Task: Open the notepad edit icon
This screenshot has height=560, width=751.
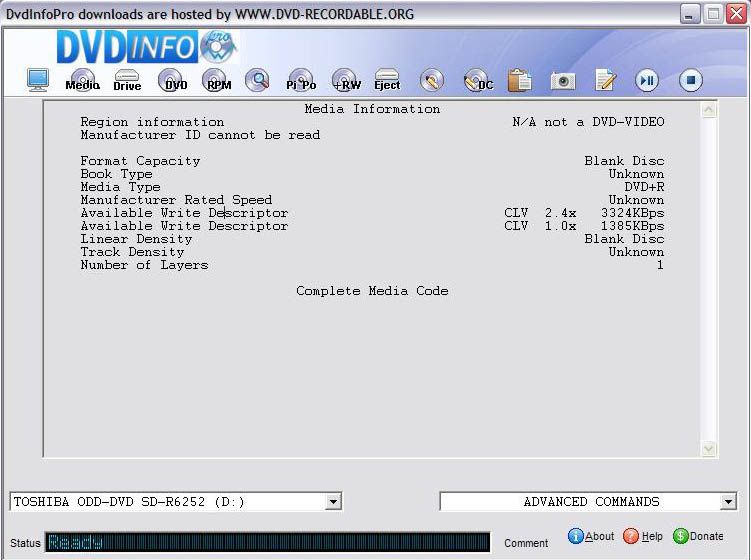Action: pos(605,81)
